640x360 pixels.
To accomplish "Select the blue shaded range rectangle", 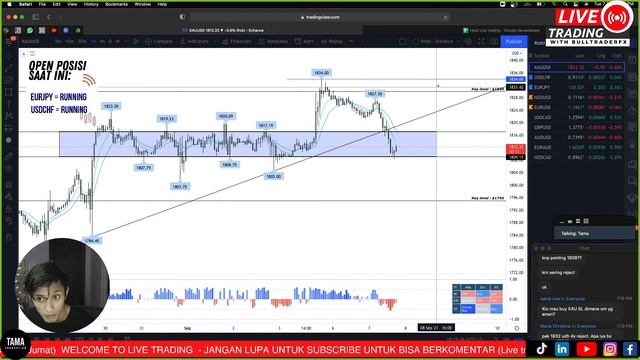I will click(248, 144).
